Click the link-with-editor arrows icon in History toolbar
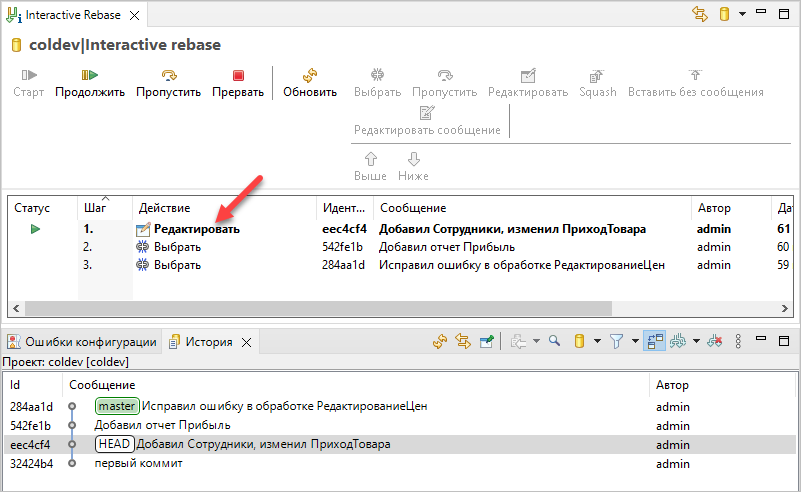The width and height of the screenshot is (801, 492). tap(463, 341)
